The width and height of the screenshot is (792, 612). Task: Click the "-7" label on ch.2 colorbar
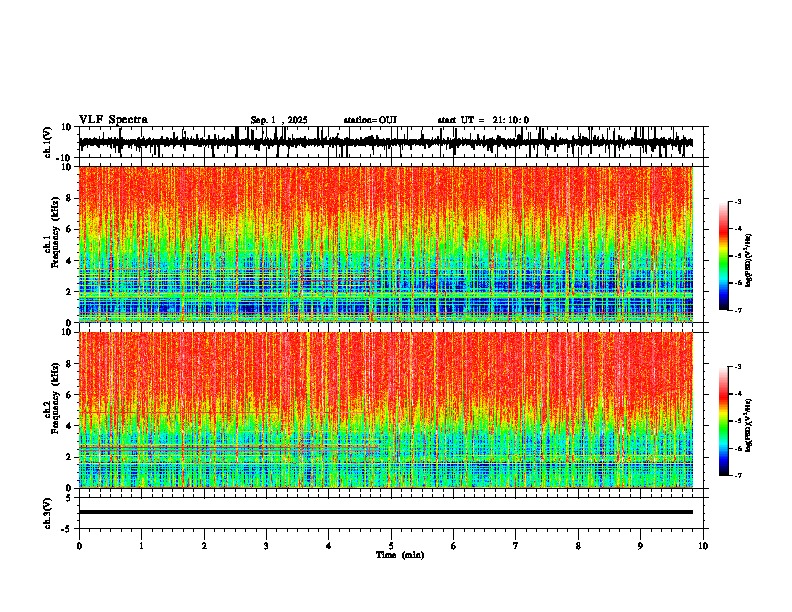[737, 475]
